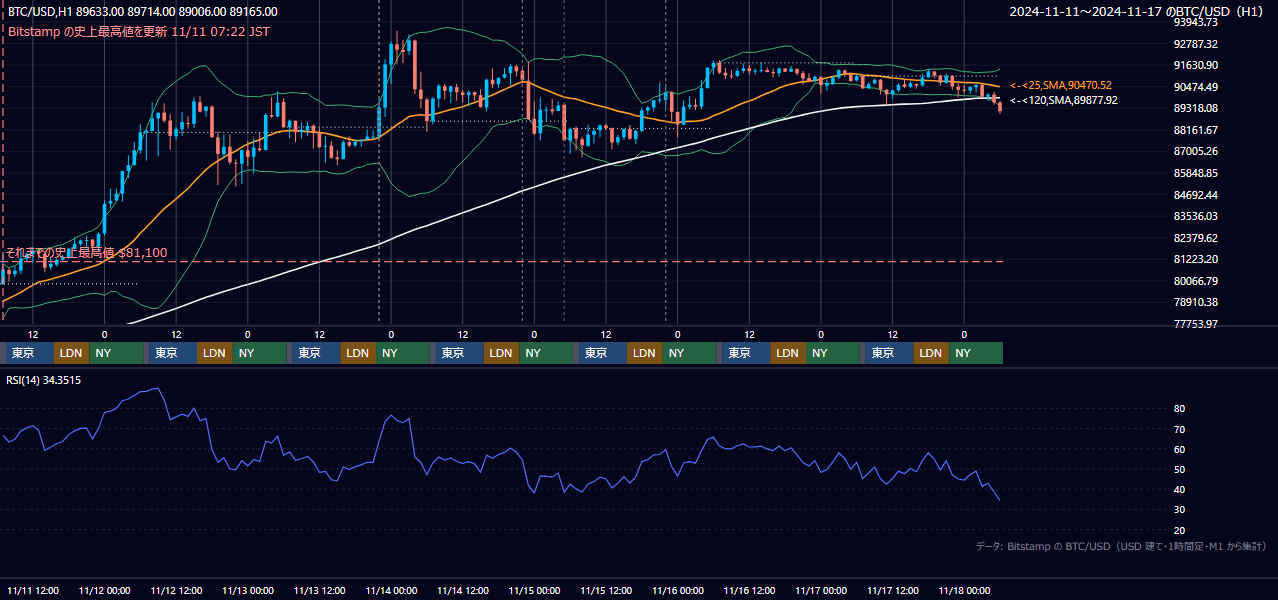Click the 81223.20 price axis label
The width and height of the screenshot is (1278, 600).
tap(1195, 259)
